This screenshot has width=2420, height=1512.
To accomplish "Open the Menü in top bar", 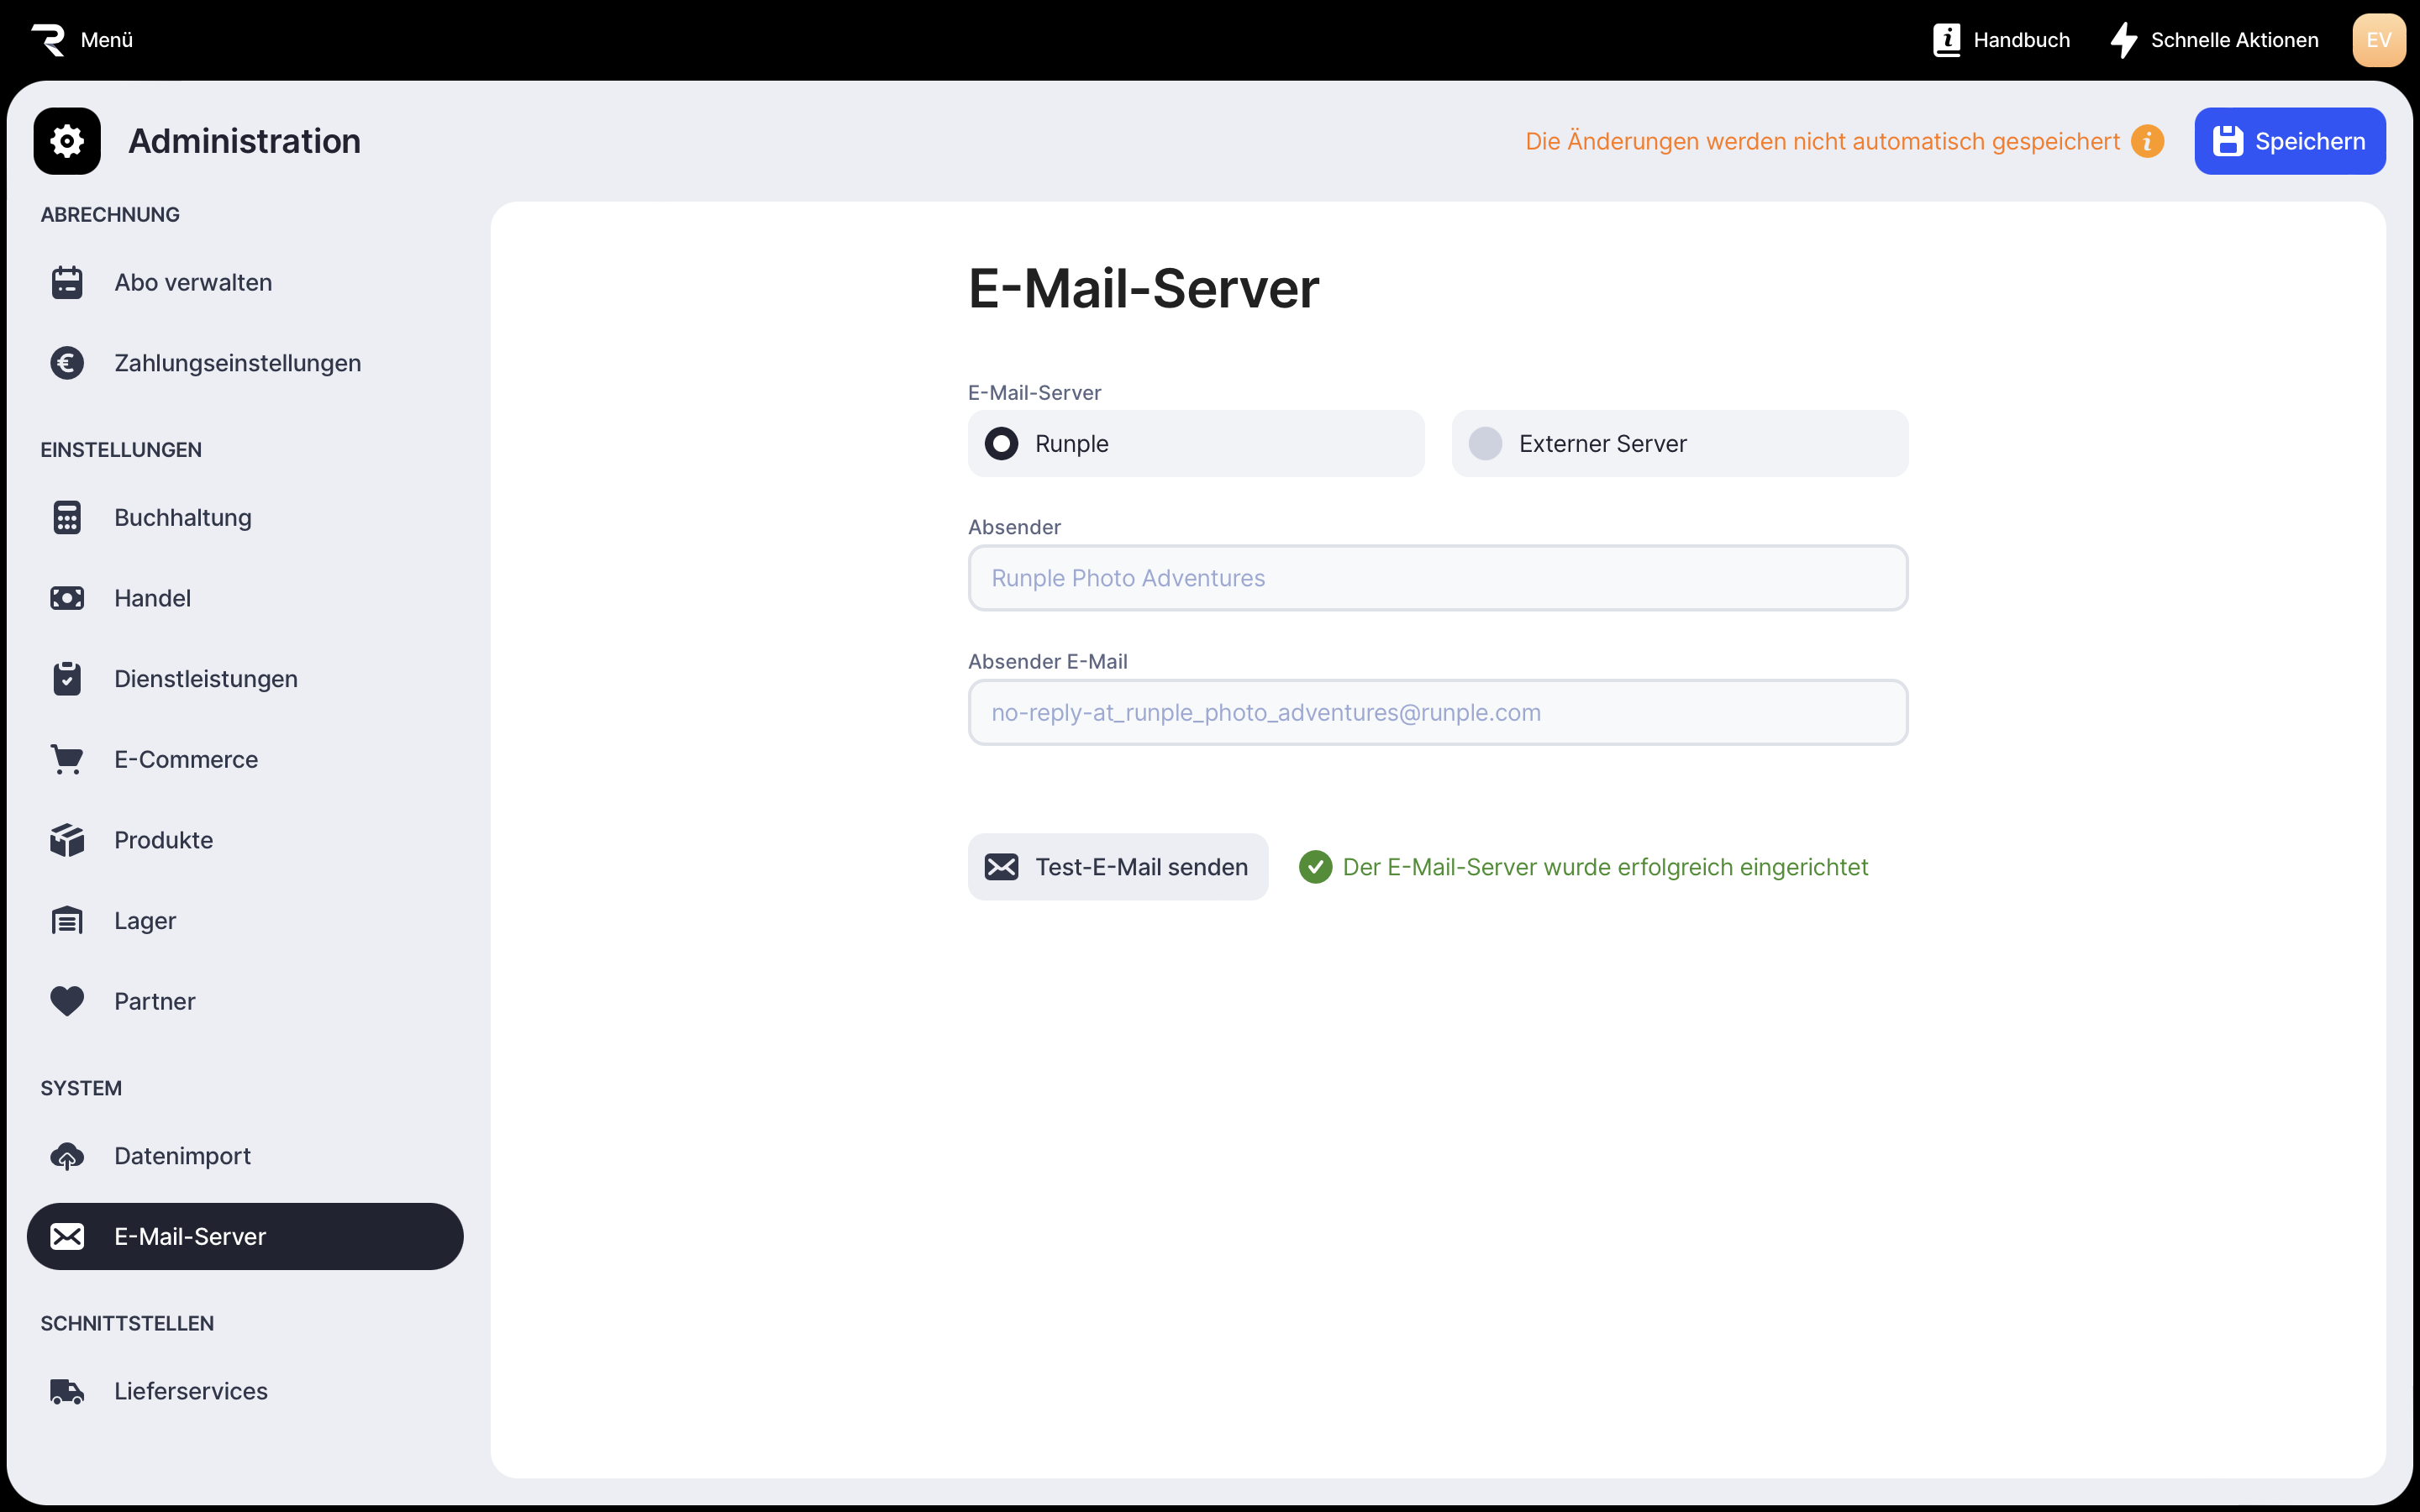I will 106,40.
